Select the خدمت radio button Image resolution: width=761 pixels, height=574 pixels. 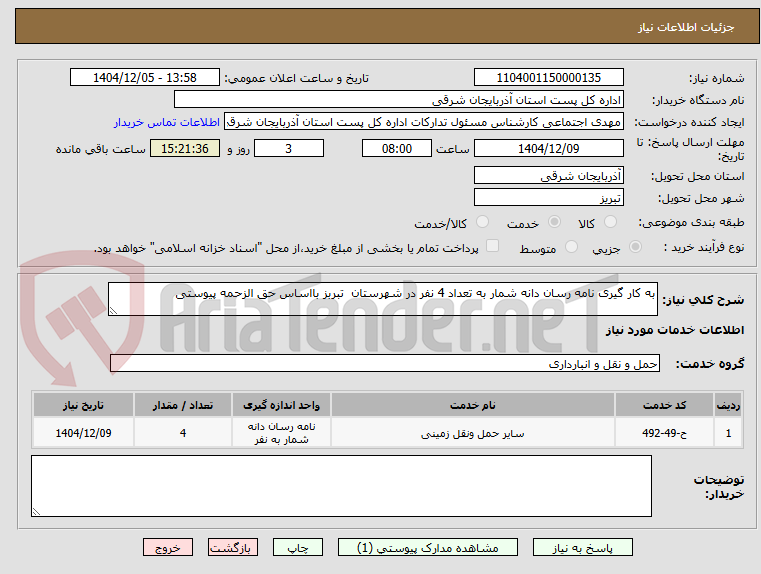(x=554, y=222)
